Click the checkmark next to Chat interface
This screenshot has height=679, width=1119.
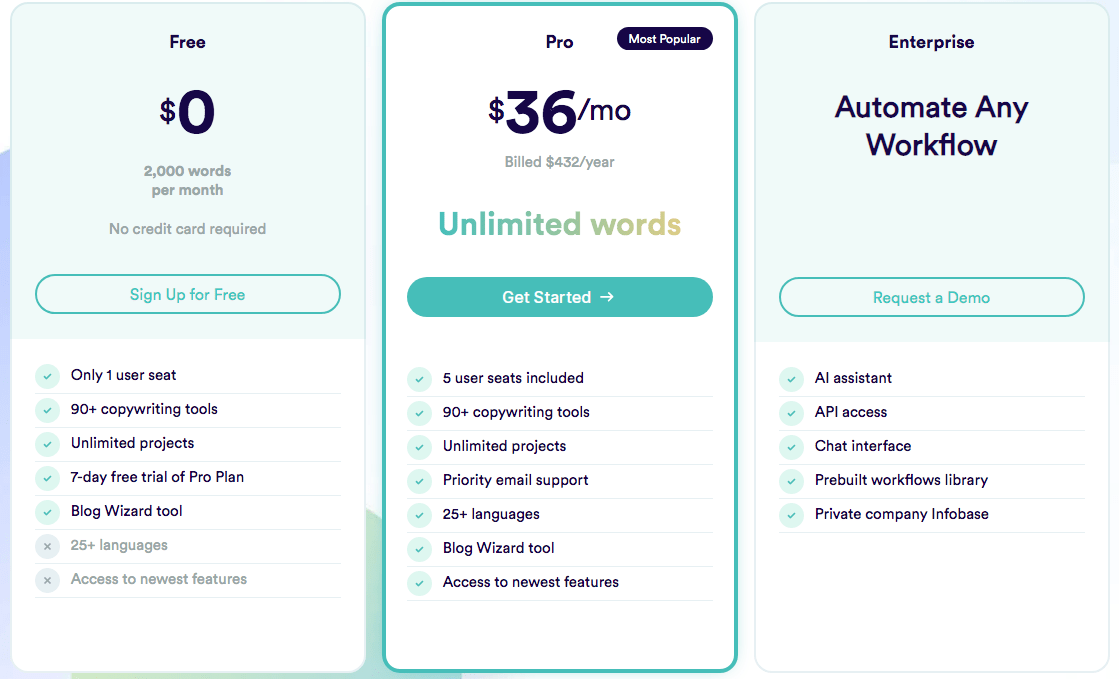(x=791, y=446)
